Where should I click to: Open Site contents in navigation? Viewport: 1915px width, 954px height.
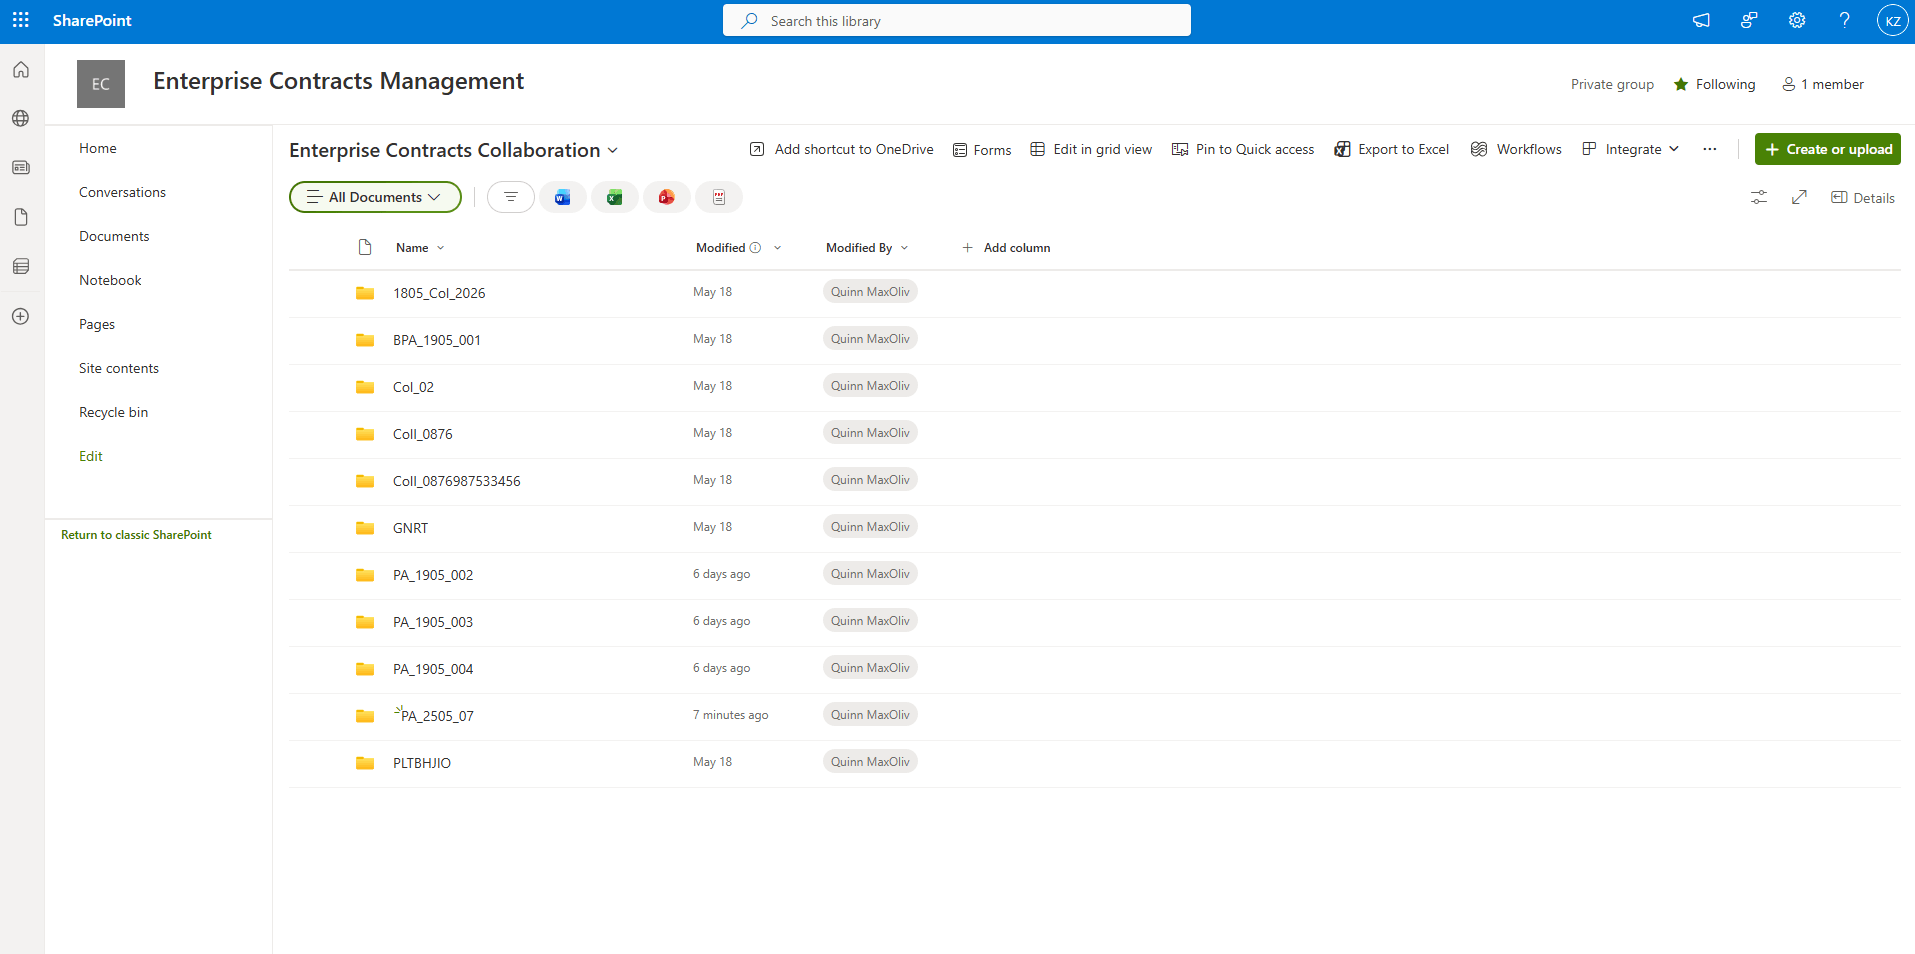pyautogui.click(x=119, y=368)
